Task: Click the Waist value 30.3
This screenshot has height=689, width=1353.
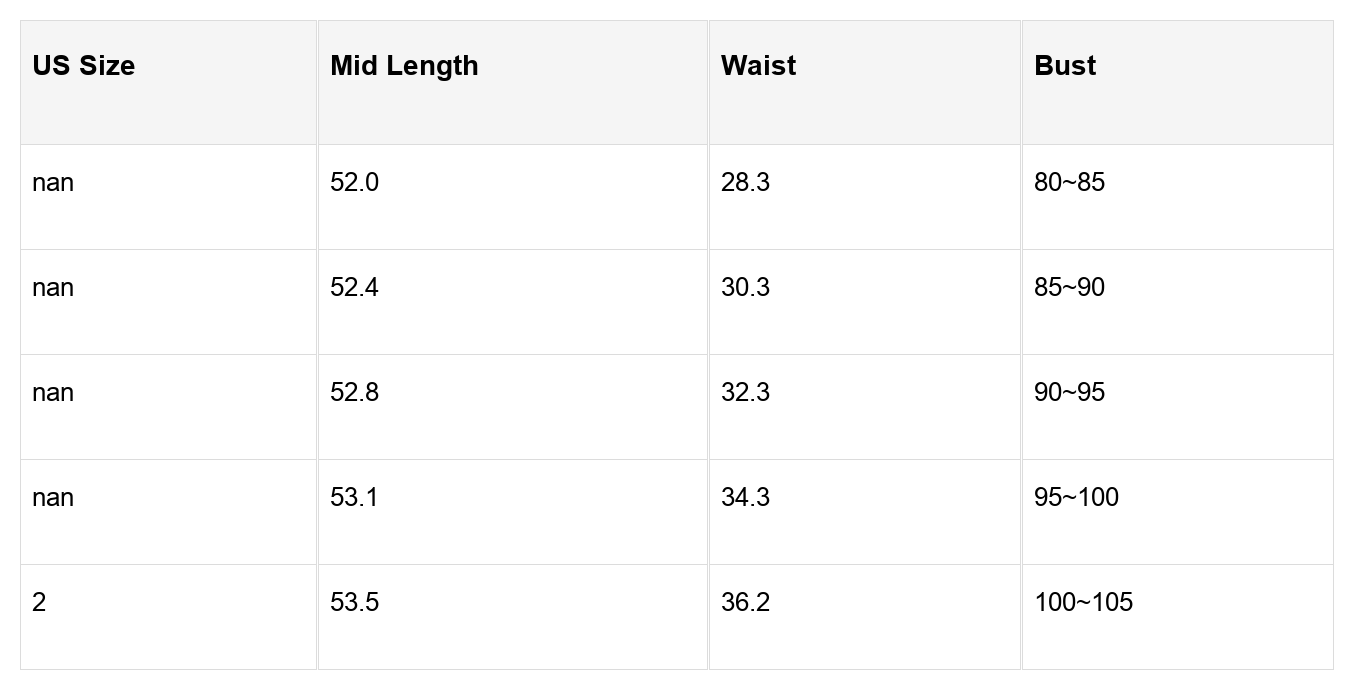Action: pos(745,288)
